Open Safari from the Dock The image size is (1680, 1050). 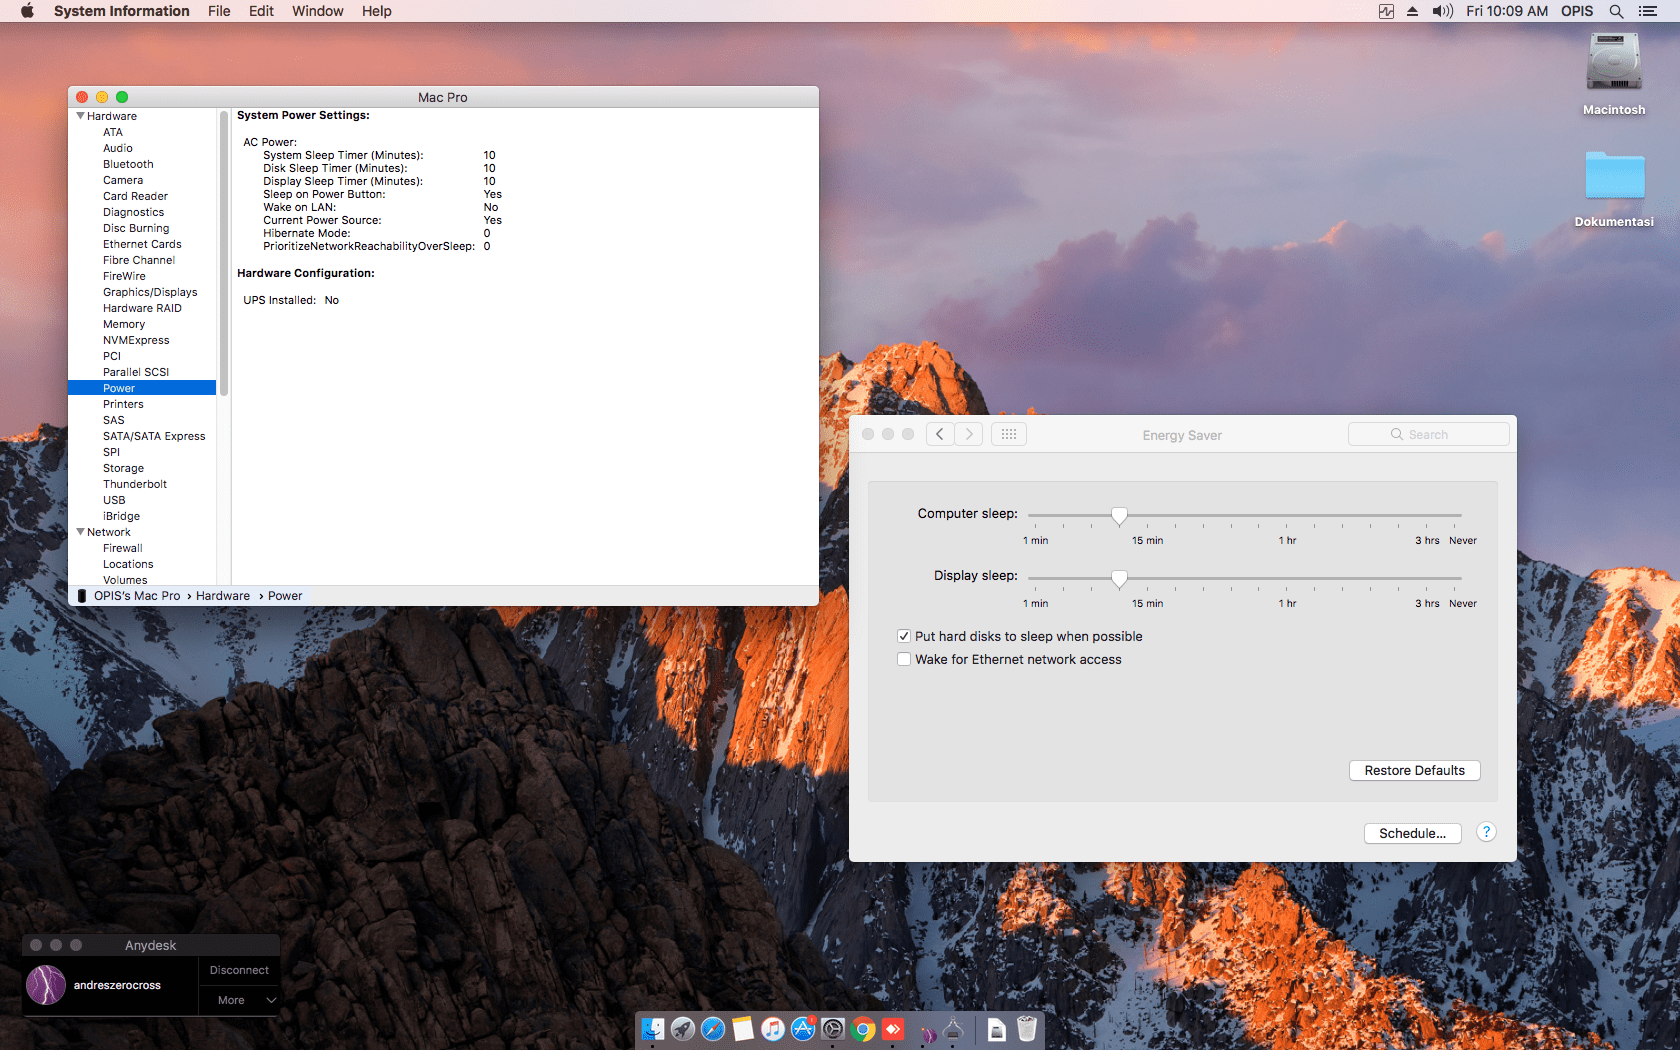click(x=713, y=1029)
